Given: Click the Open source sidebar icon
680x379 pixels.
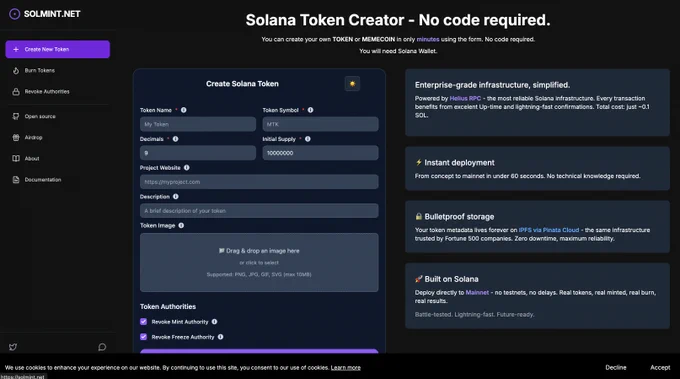Looking at the screenshot, I should pos(16,116).
